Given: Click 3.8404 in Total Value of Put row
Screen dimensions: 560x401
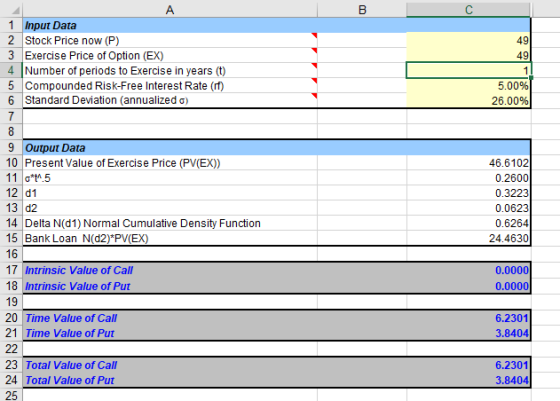Looking at the screenshot, I should [469, 380].
